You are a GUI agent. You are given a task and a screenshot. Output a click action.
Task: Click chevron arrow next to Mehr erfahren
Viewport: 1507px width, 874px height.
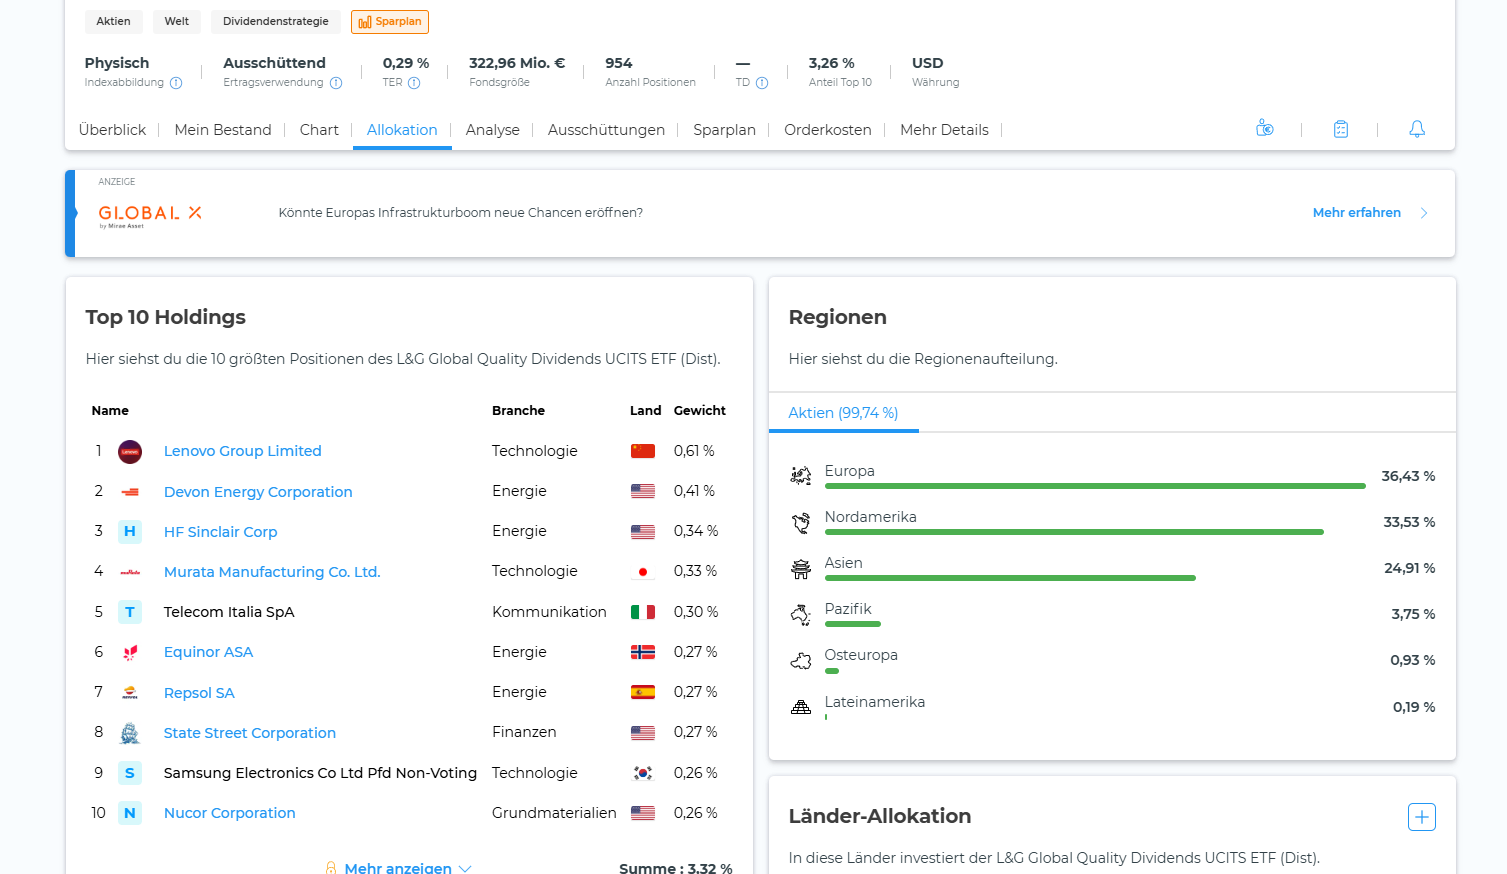pos(1424,213)
